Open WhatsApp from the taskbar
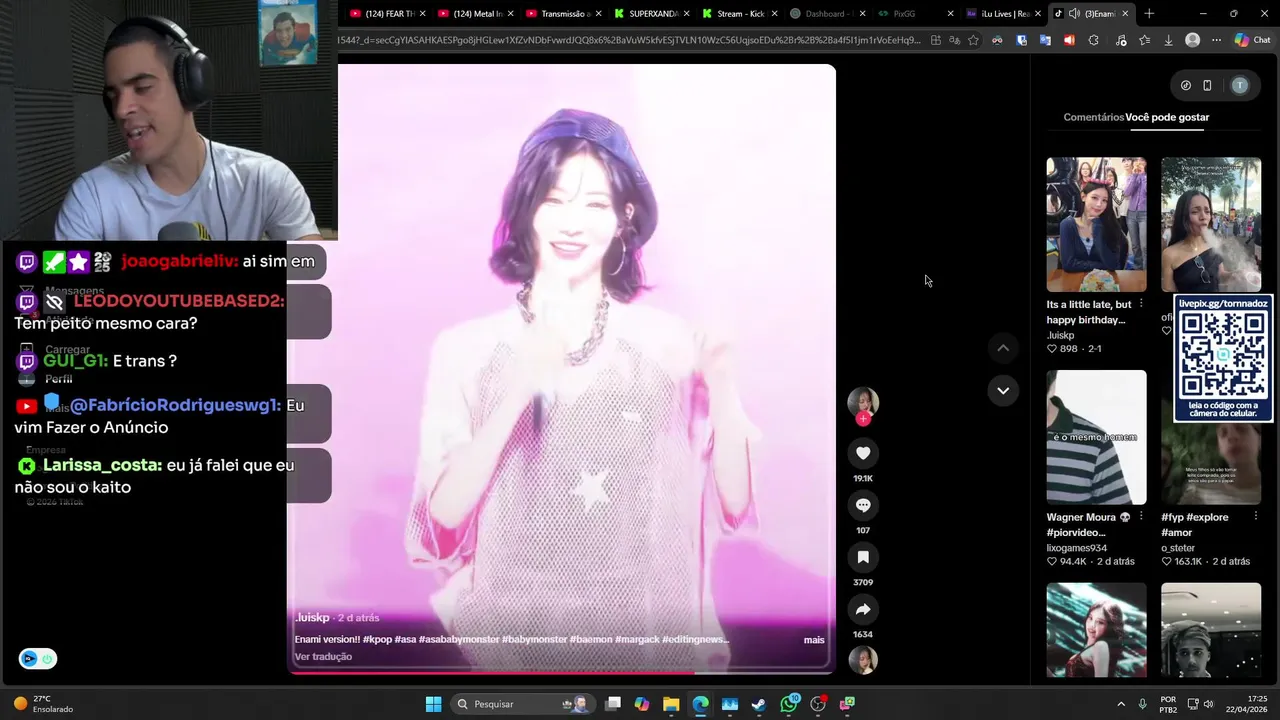 pyautogui.click(x=790, y=704)
